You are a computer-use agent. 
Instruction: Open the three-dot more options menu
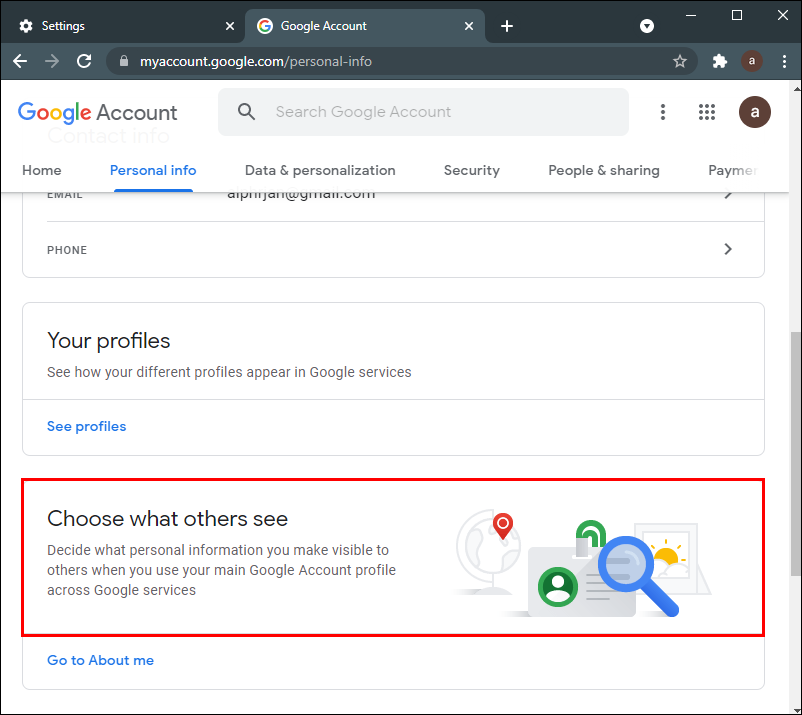(662, 112)
